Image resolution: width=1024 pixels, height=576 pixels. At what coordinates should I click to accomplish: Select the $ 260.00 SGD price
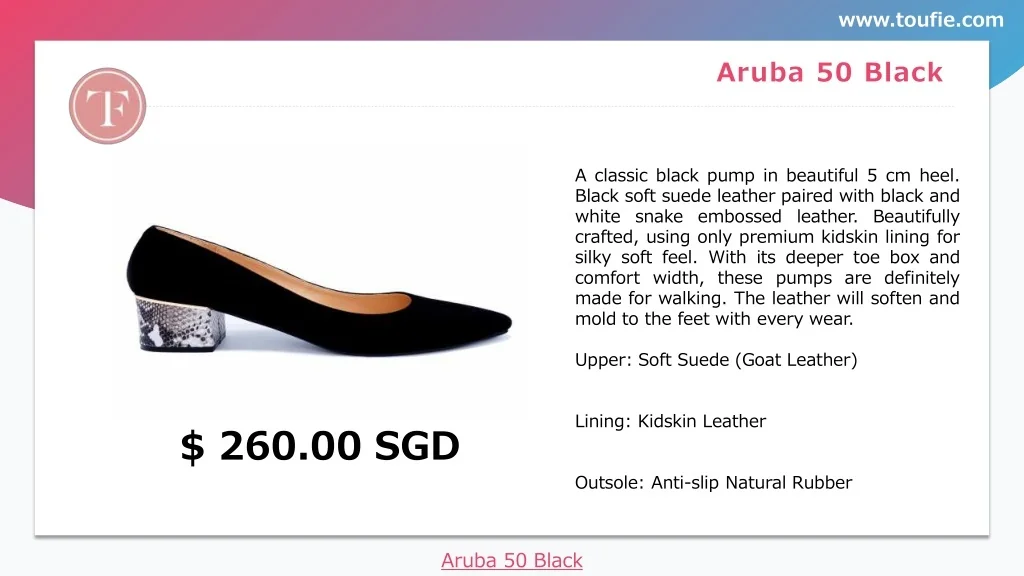(x=319, y=446)
